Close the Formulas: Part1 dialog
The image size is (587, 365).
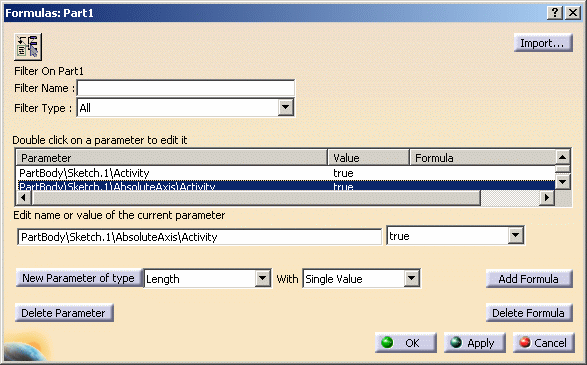[573, 13]
